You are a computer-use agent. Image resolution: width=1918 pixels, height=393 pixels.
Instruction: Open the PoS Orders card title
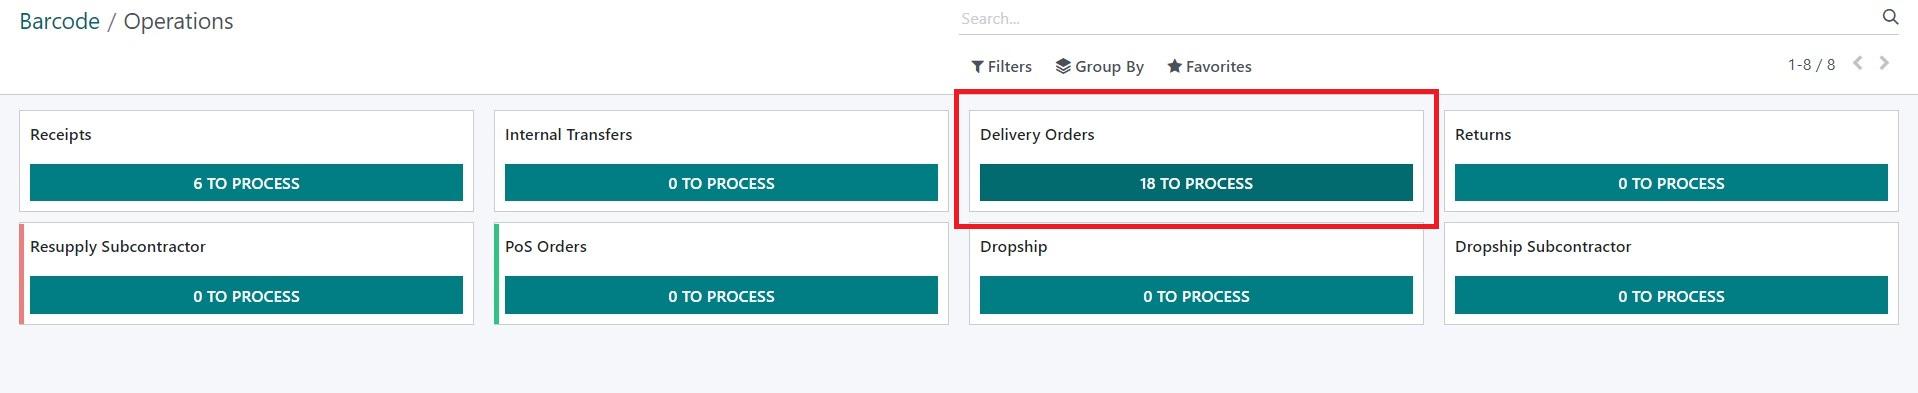coord(546,246)
